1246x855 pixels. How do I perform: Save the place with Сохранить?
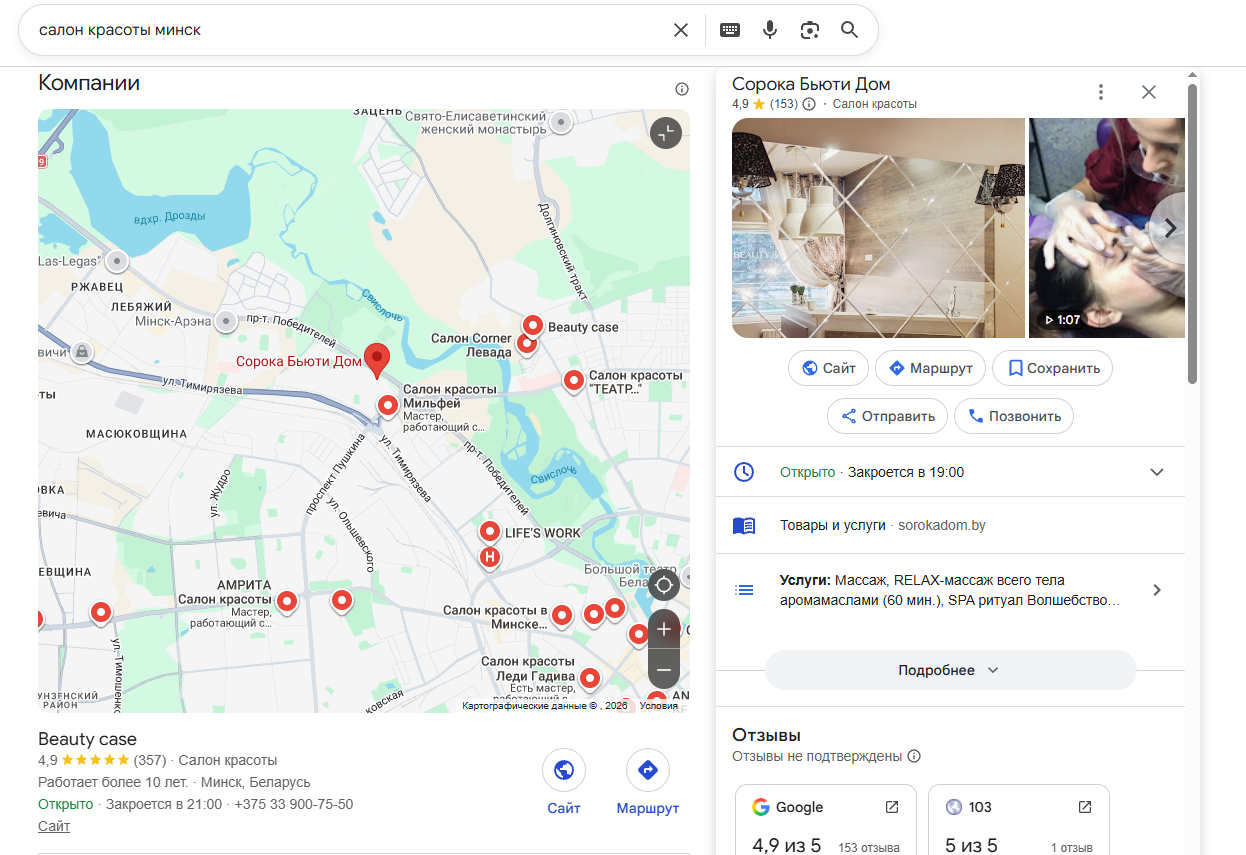click(1052, 368)
